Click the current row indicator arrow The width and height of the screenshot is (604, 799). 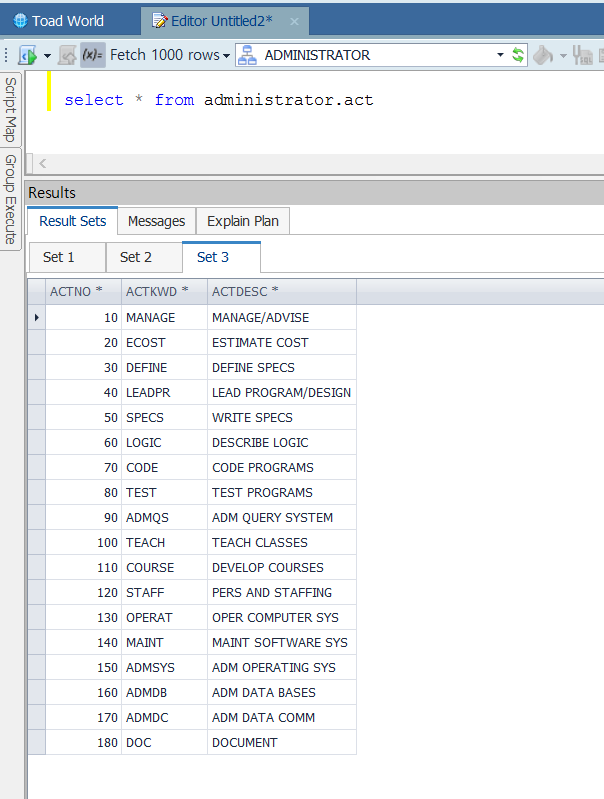[37, 317]
